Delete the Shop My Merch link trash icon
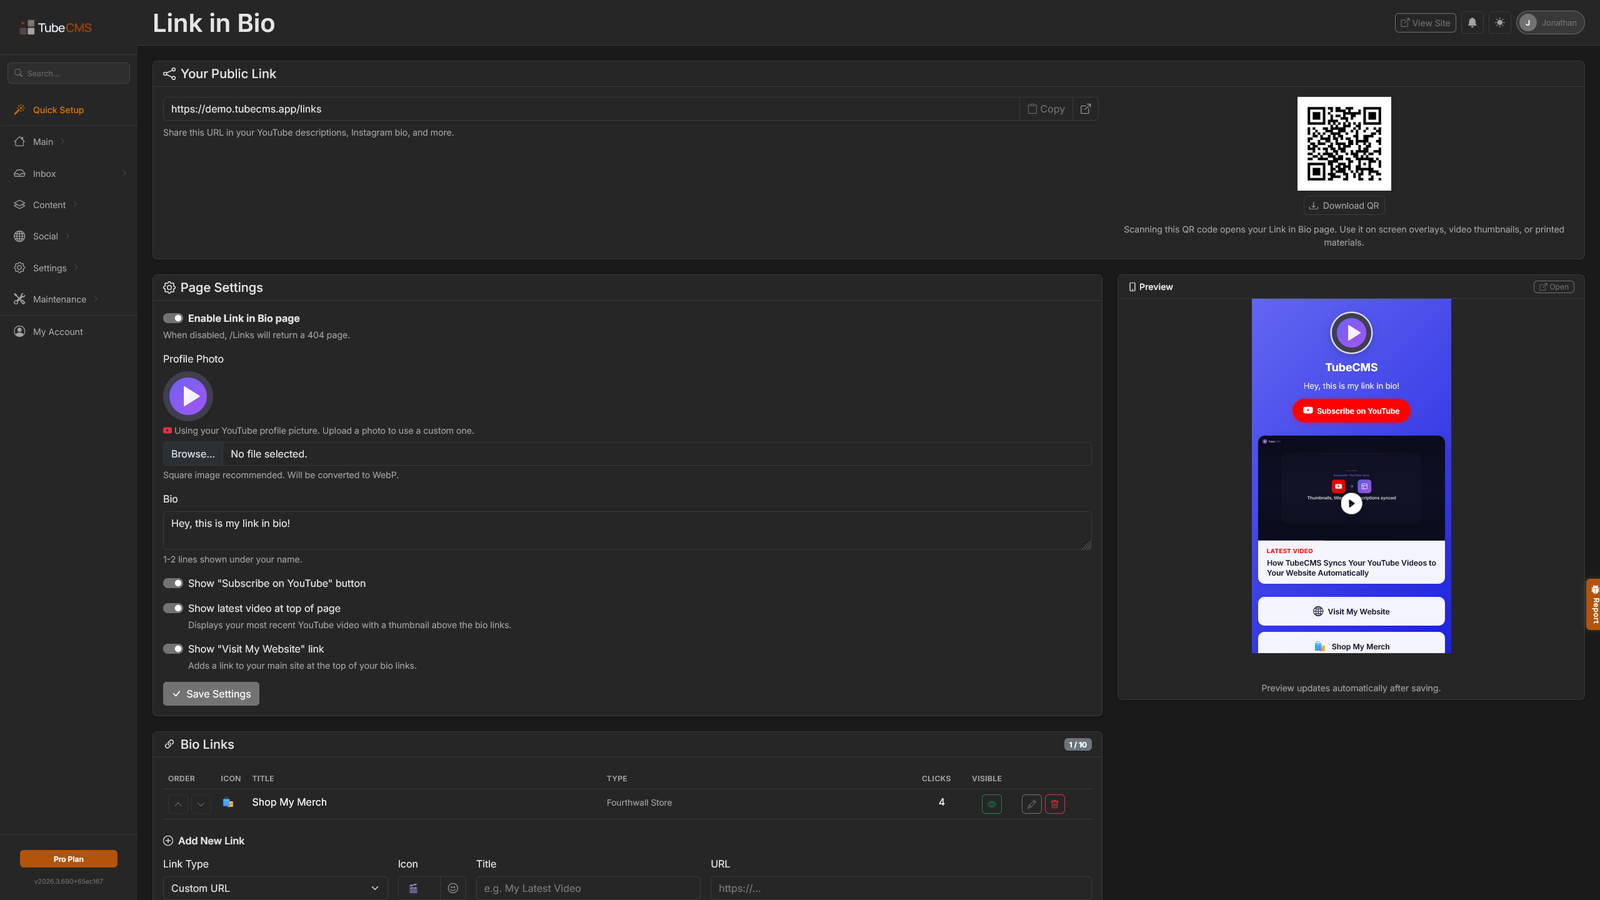 [x=1054, y=803]
